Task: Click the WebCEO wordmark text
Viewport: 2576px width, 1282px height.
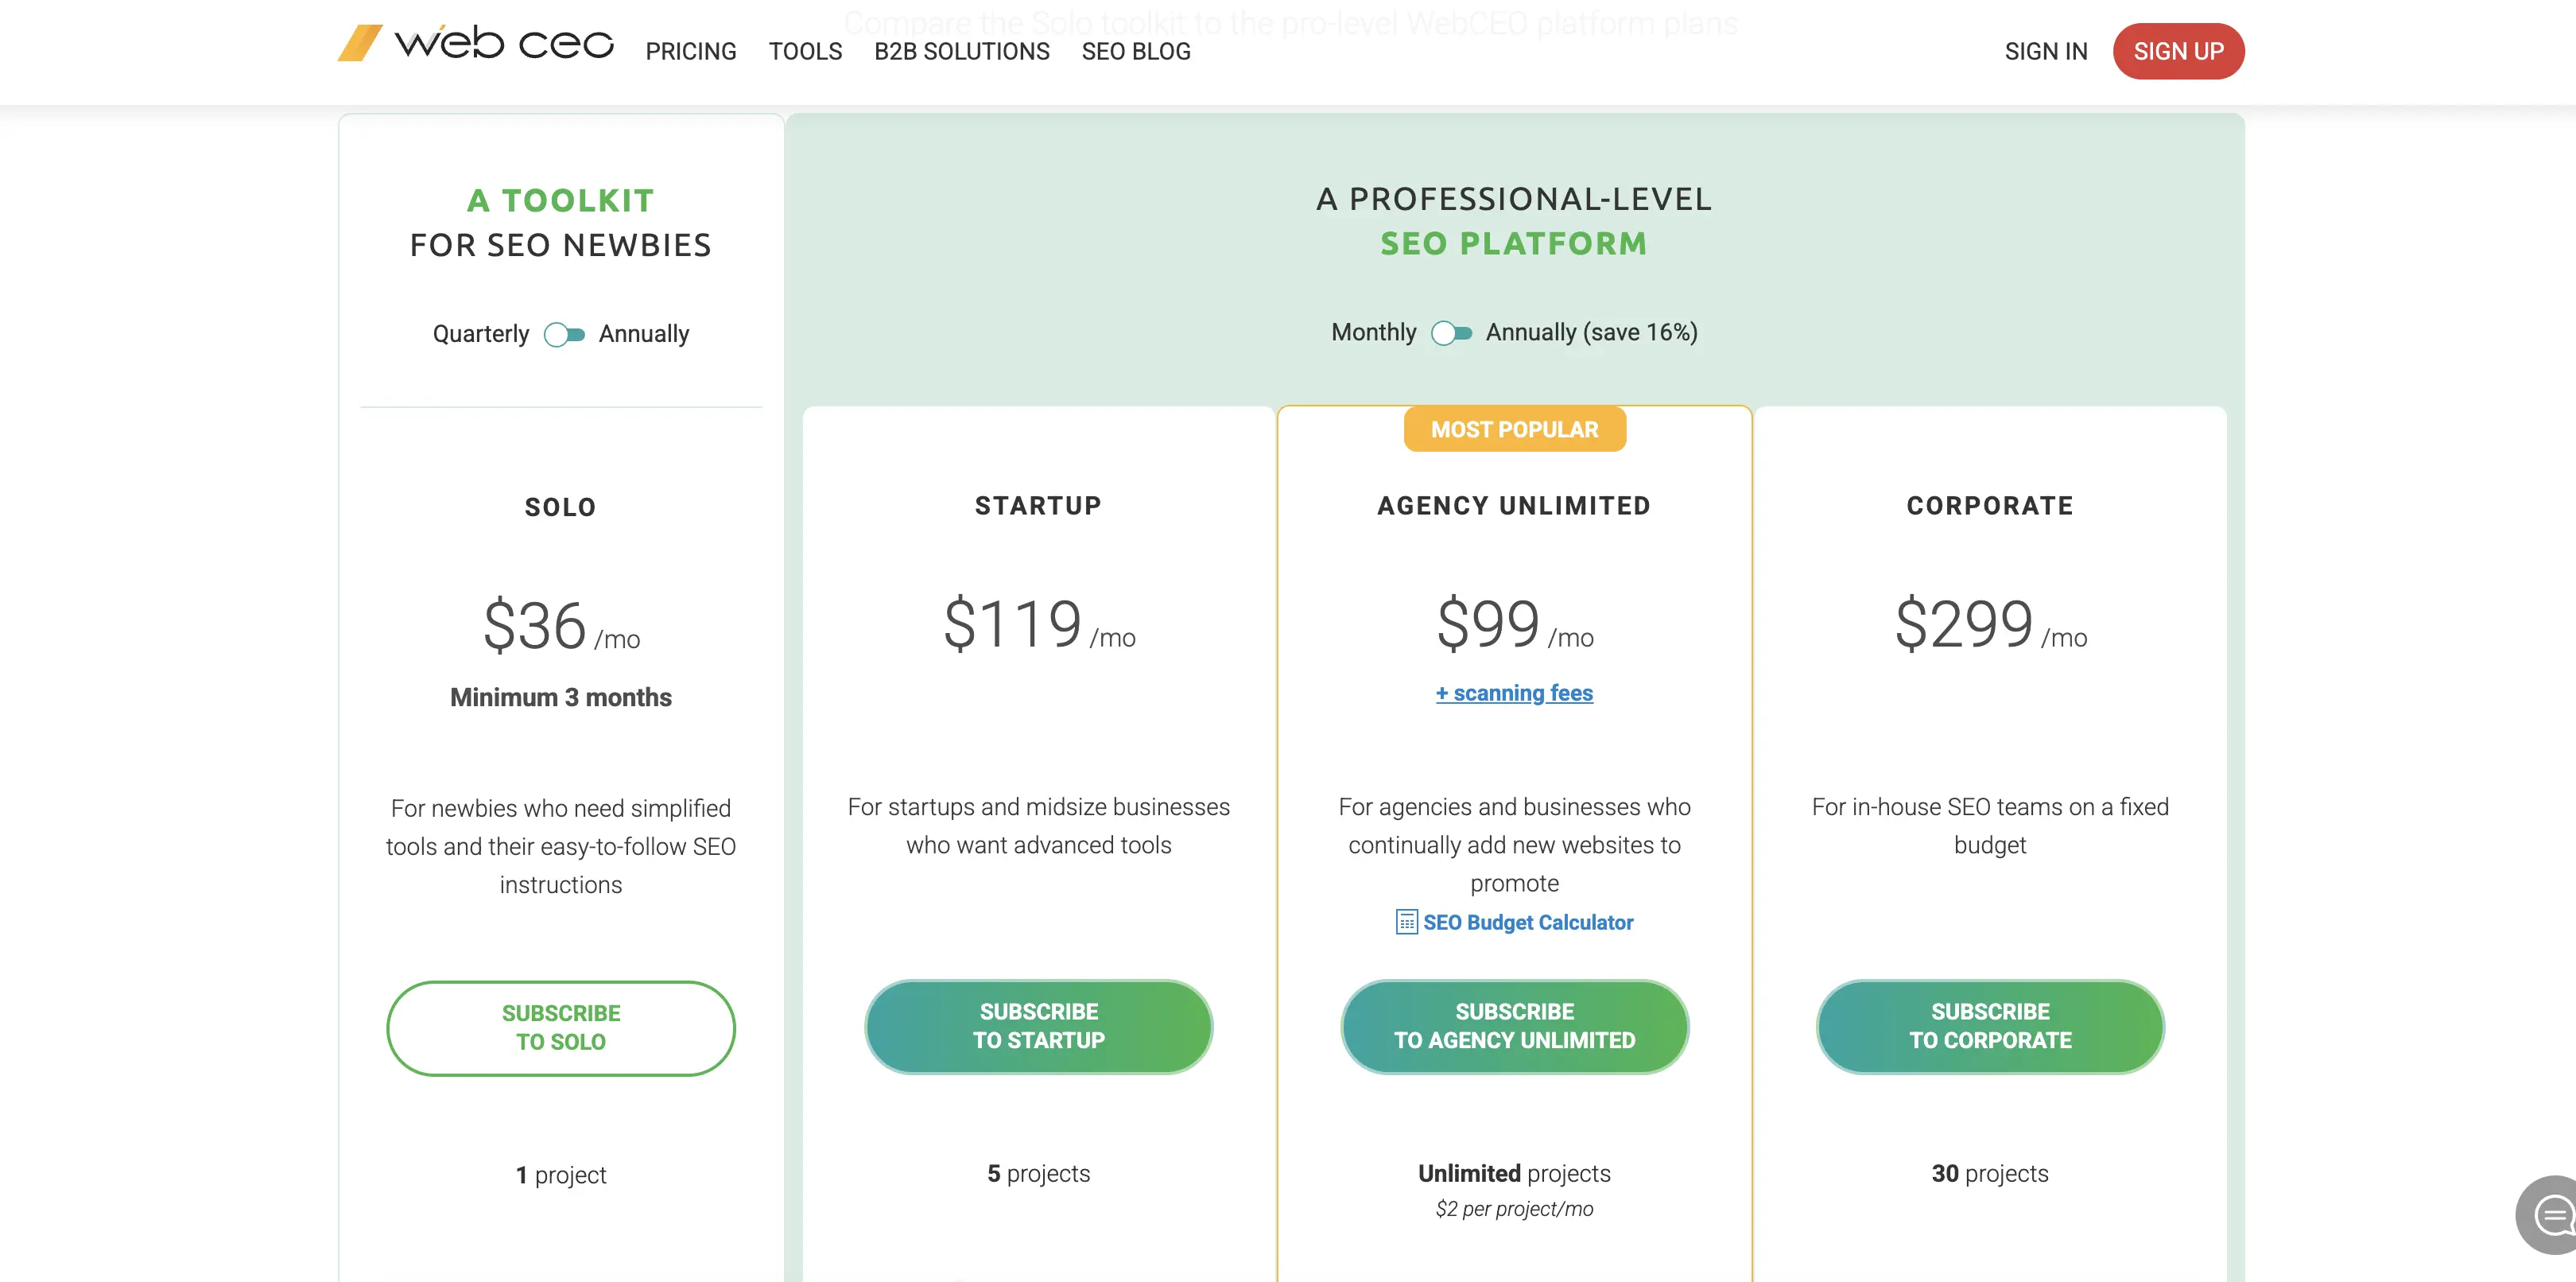Action: tap(504, 43)
